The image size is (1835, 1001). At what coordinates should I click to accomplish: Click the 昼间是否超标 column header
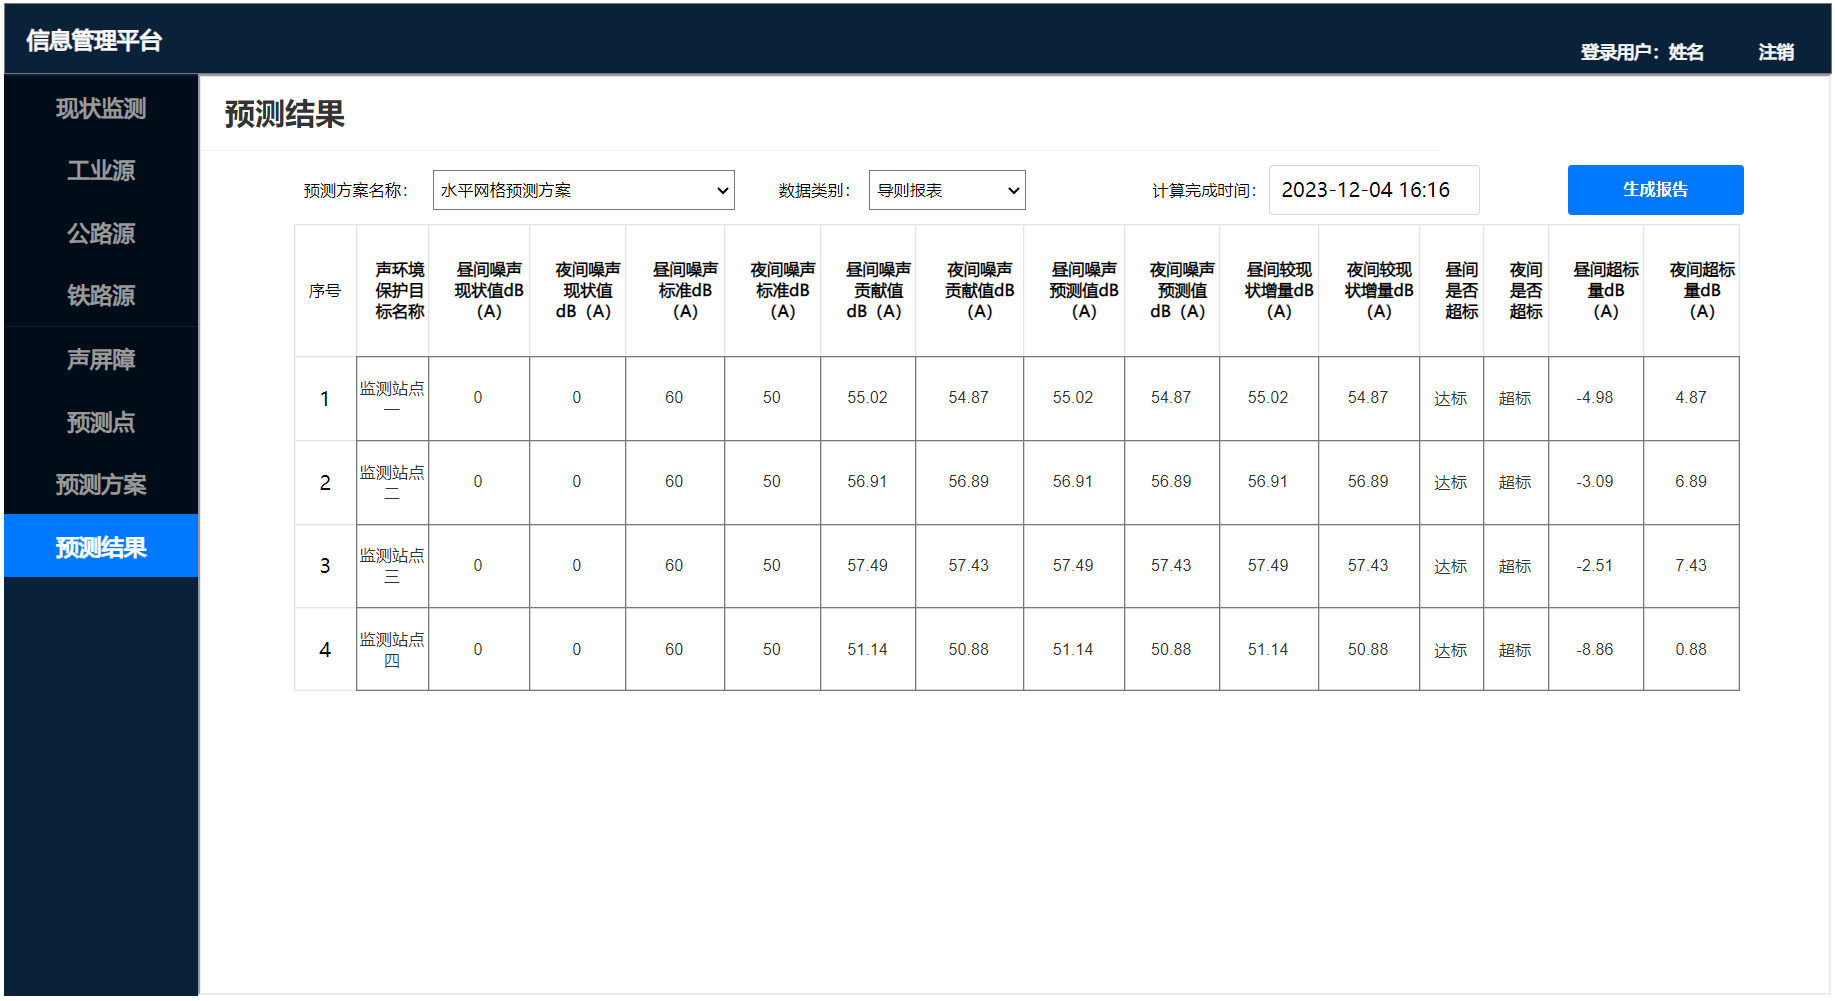point(1461,291)
